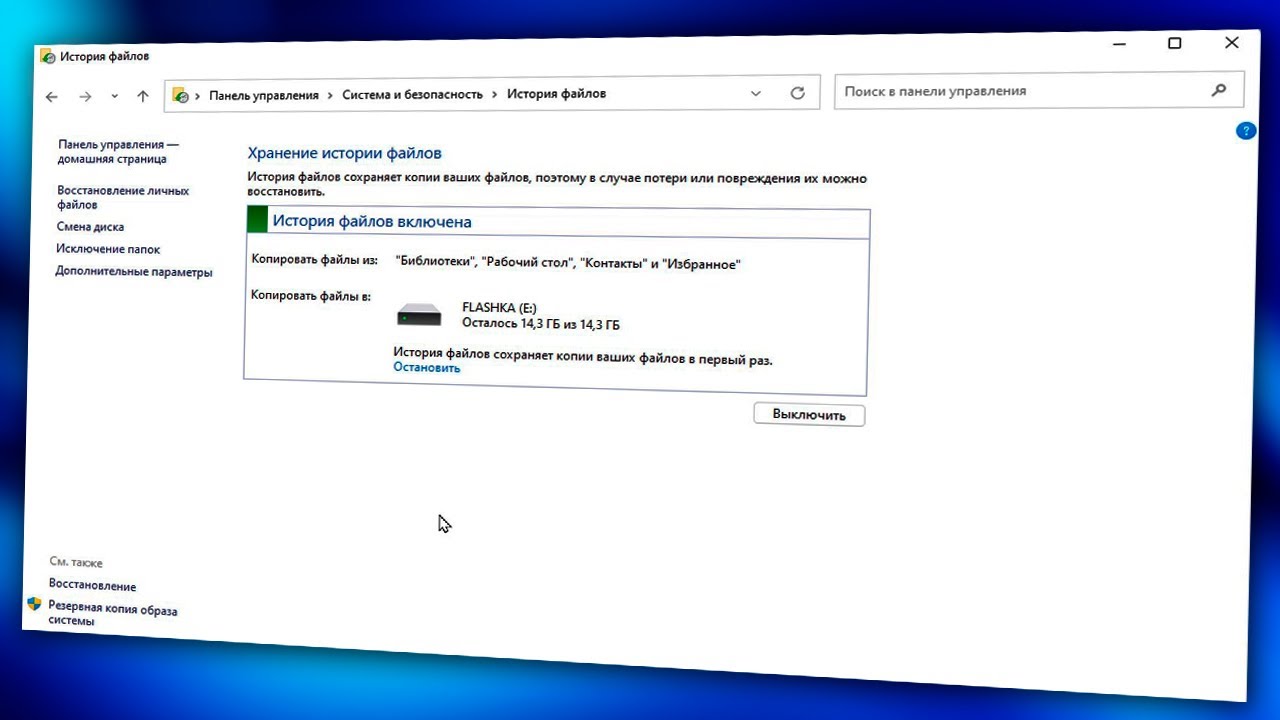
Task: Expand chevron after Панель управления breadcrumb
Action: point(330,95)
